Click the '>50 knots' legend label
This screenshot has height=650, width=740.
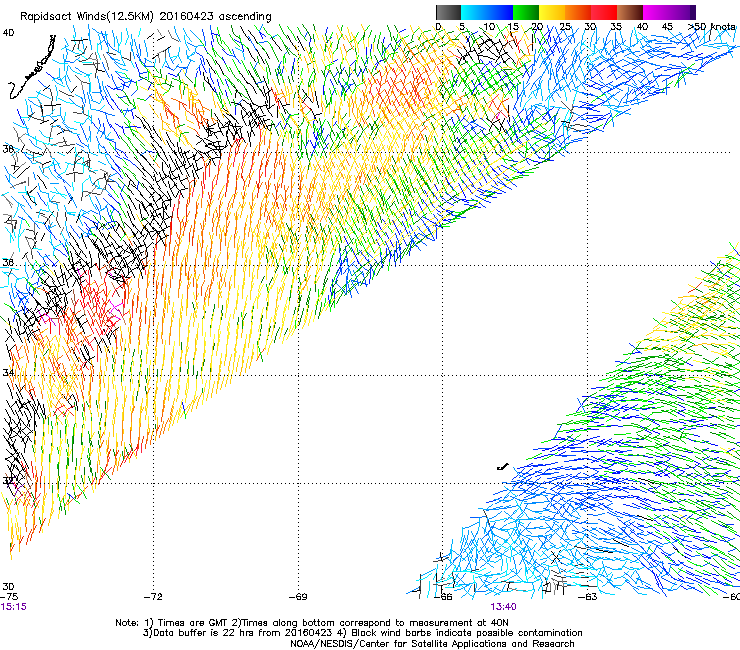(x=712, y=26)
